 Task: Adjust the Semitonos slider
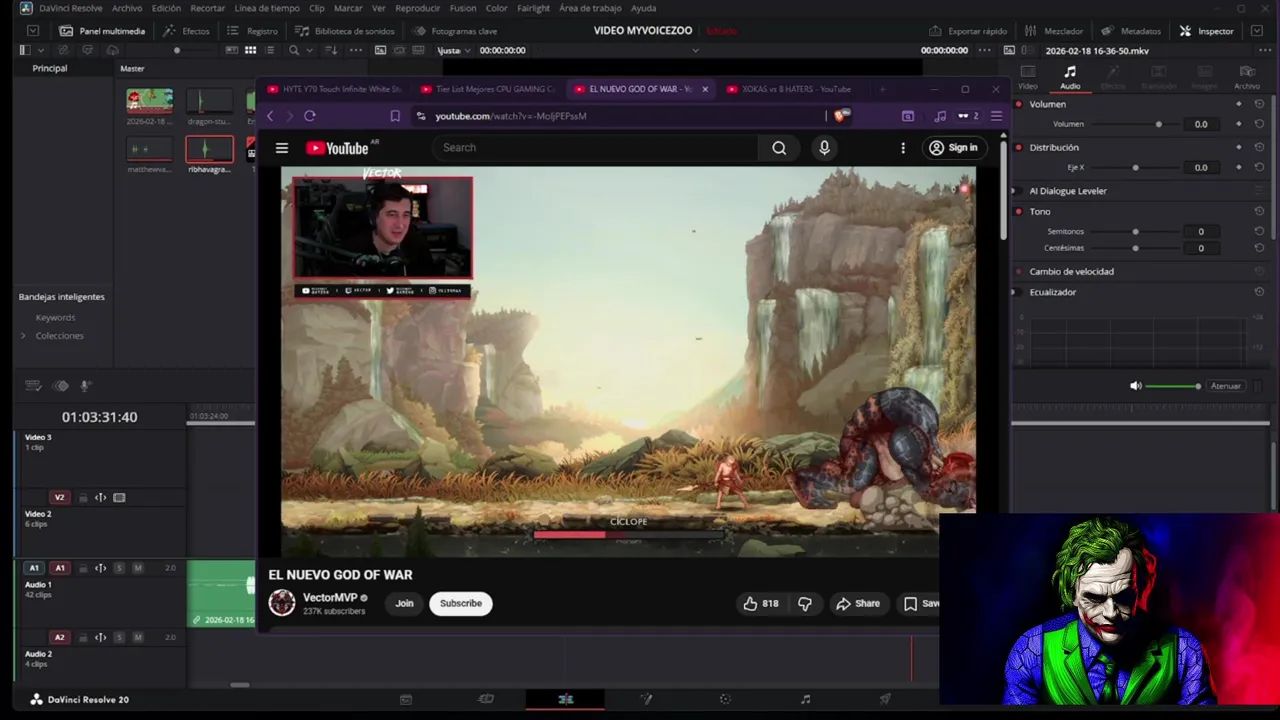[1135, 231]
